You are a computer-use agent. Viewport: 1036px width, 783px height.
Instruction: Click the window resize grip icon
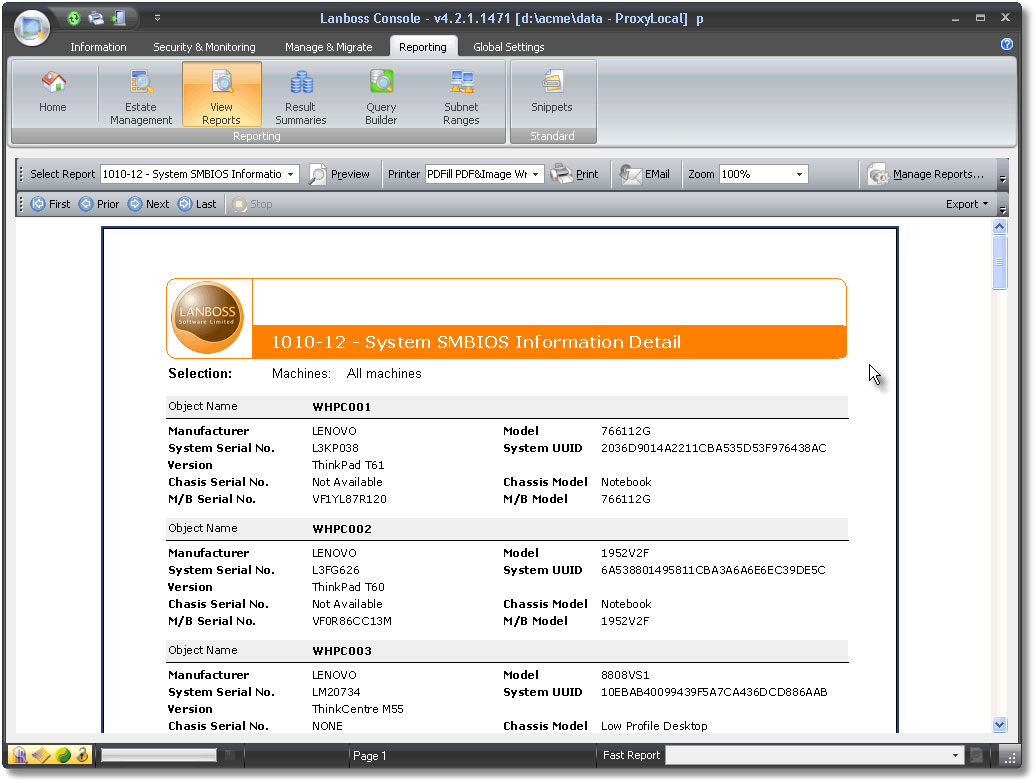coord(1009,757)
